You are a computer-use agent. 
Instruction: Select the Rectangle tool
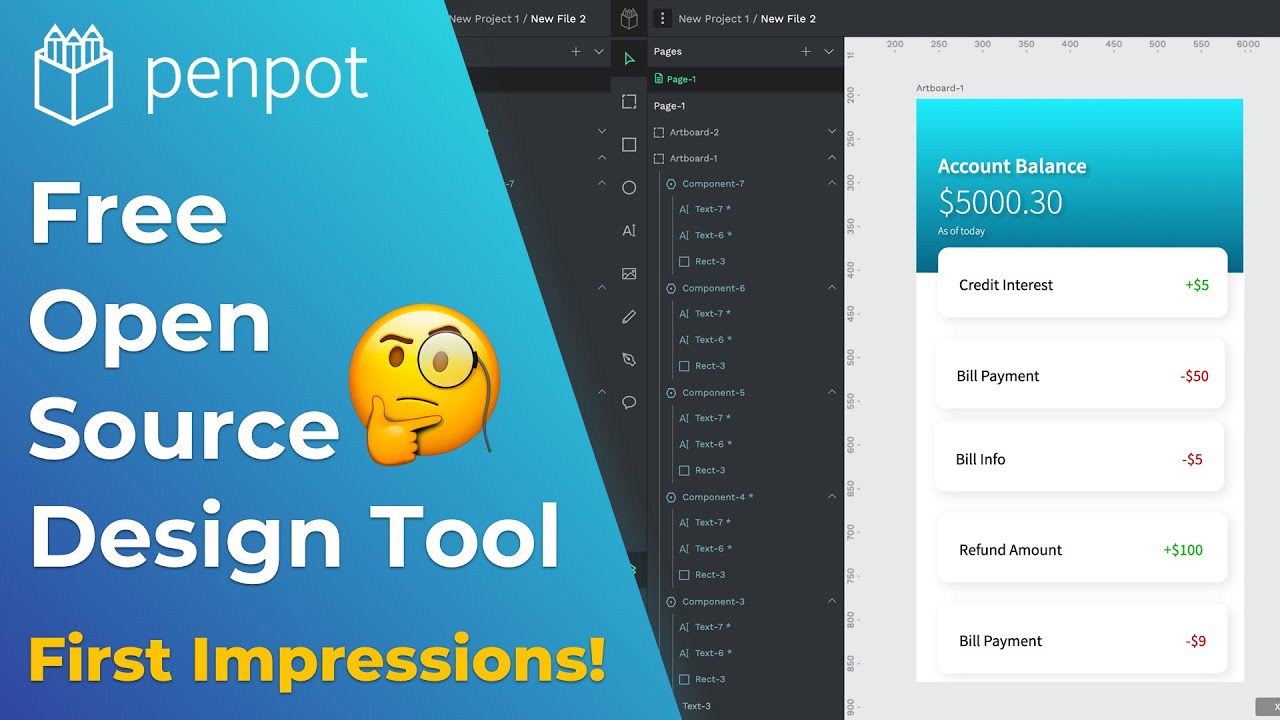click(x=629, y=145)
